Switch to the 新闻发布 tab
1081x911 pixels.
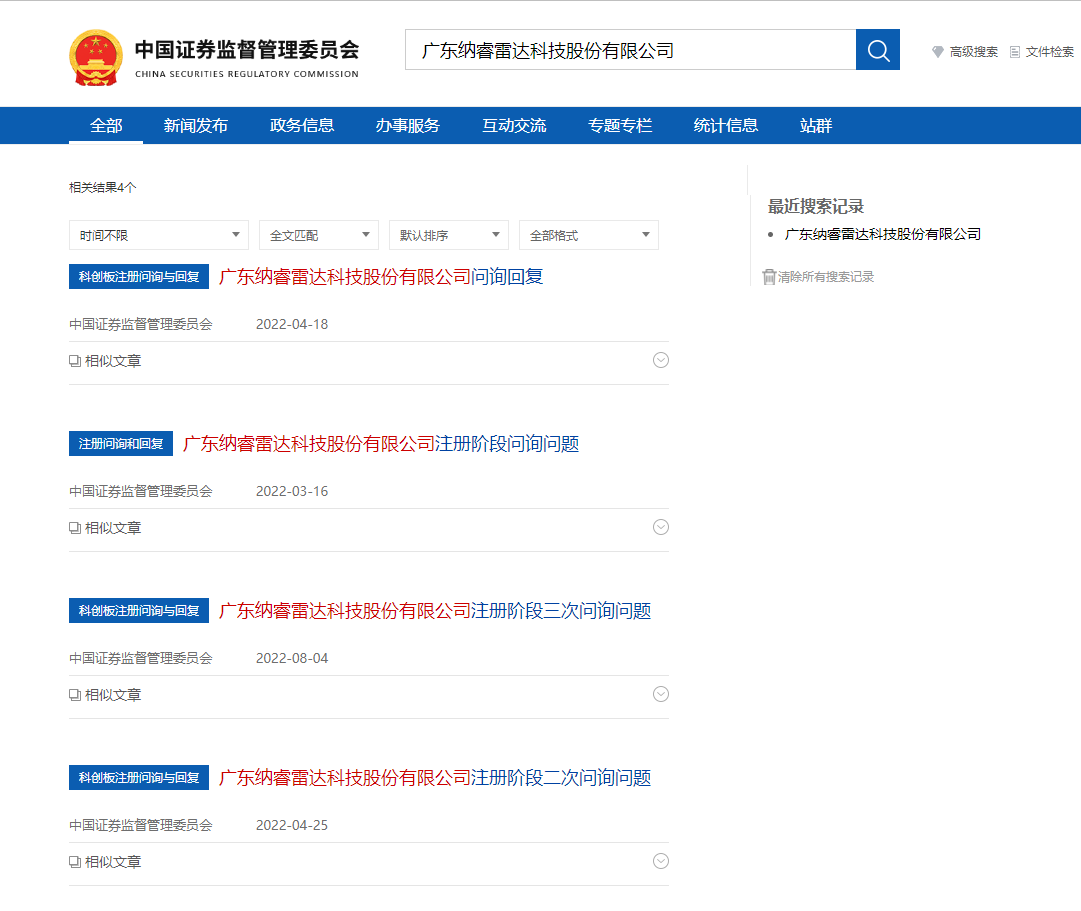point(196,126)
